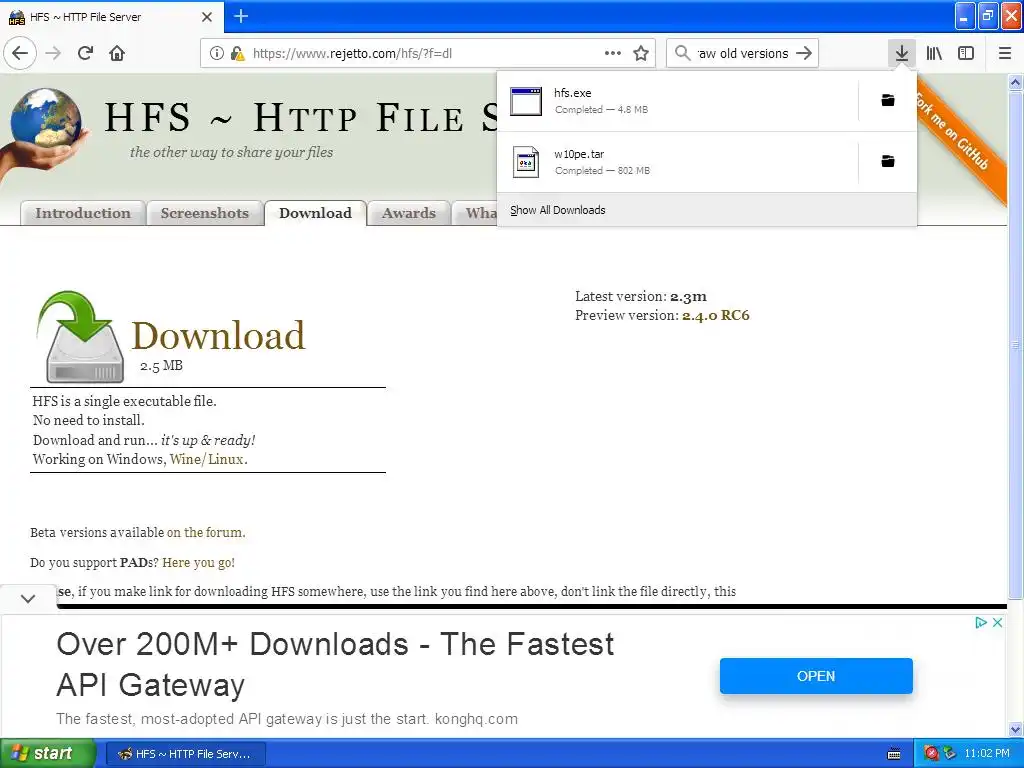
Task: Click the page scrollbar up arrow
Action: tap(1015, 82)
